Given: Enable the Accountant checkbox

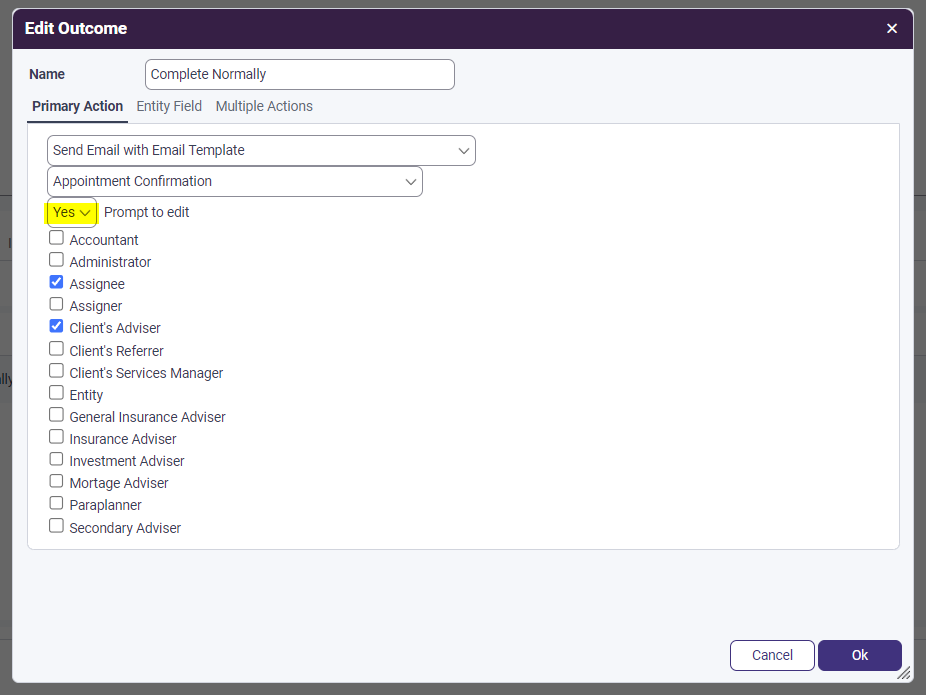Looking at the screenshot, I should coord(57,239).
